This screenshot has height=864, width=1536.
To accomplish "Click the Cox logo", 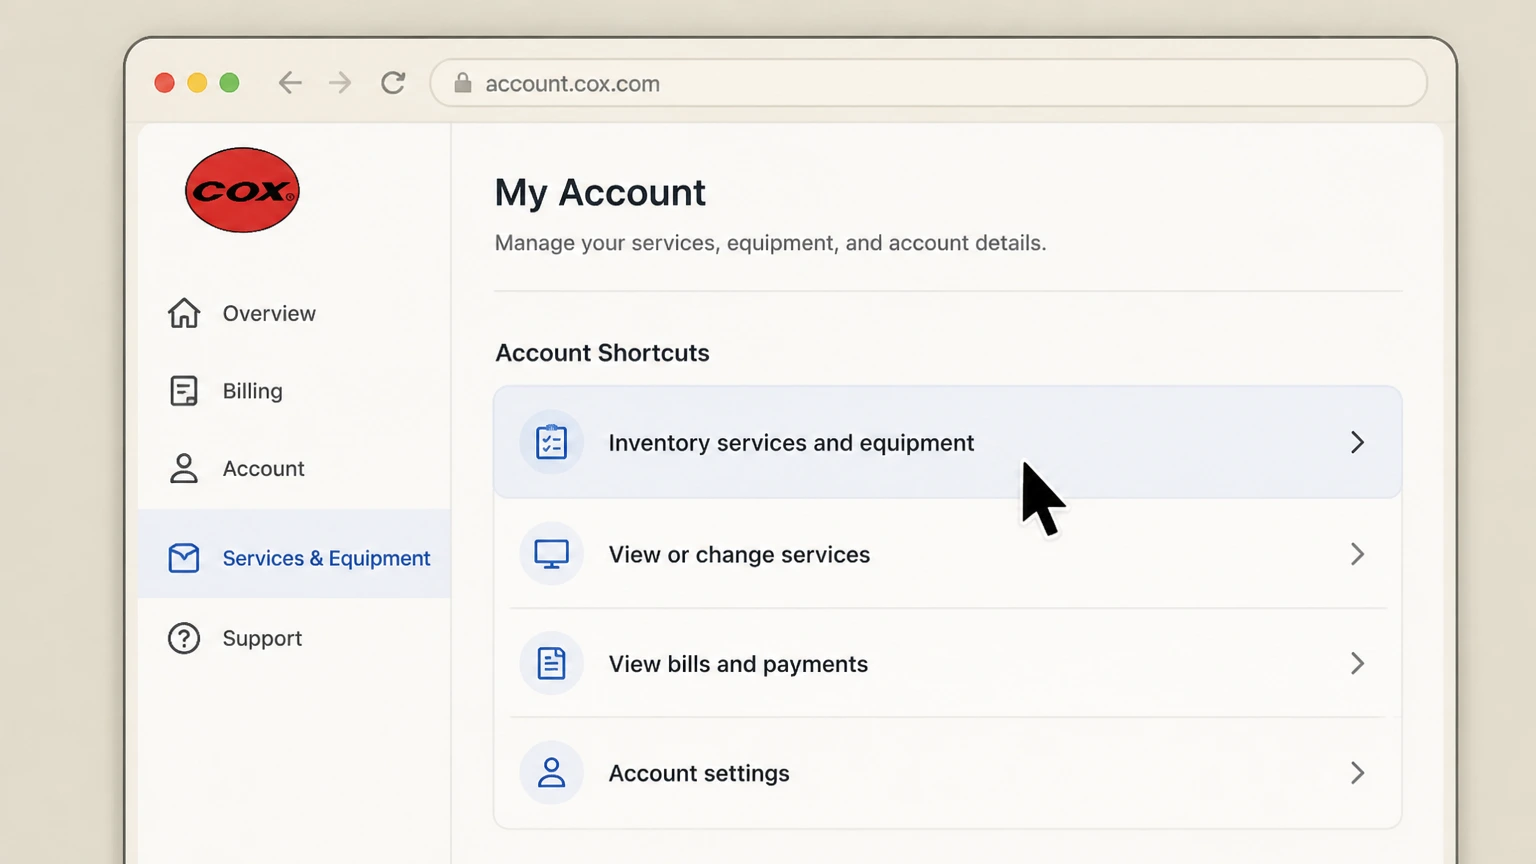I will click(242, 190).
